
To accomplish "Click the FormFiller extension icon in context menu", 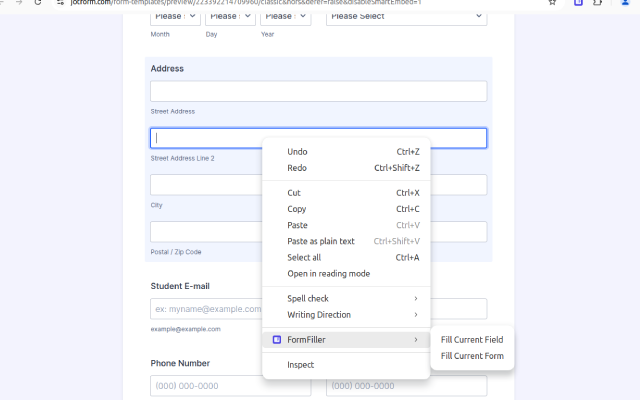I will tap(277, 340).
